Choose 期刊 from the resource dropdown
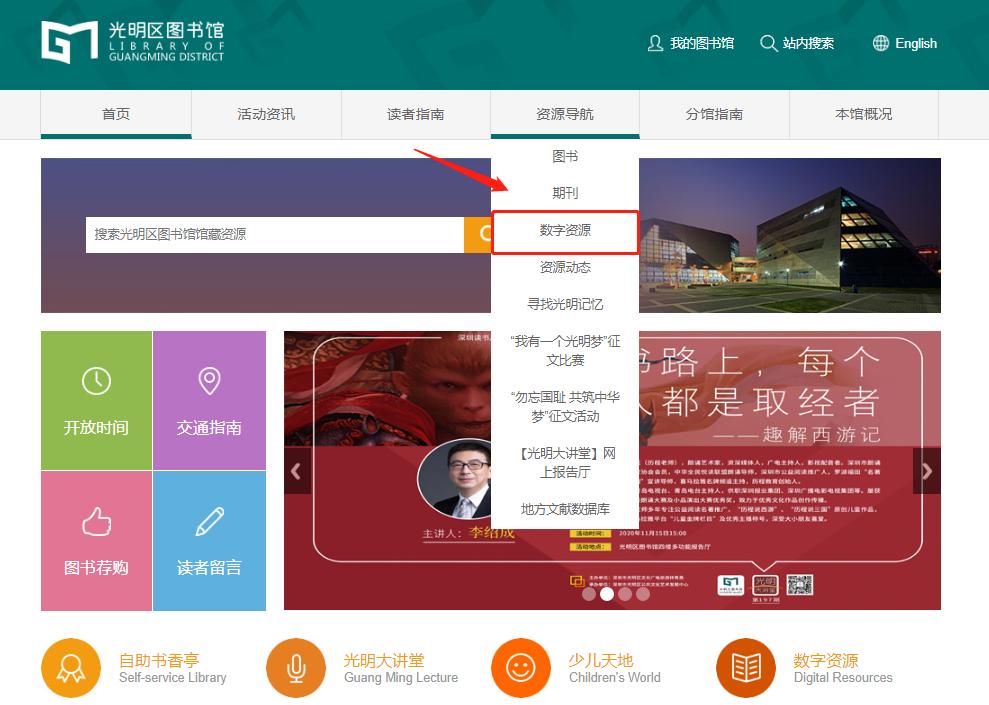Viewport: 989px width, 705px height. click(565, 193)
